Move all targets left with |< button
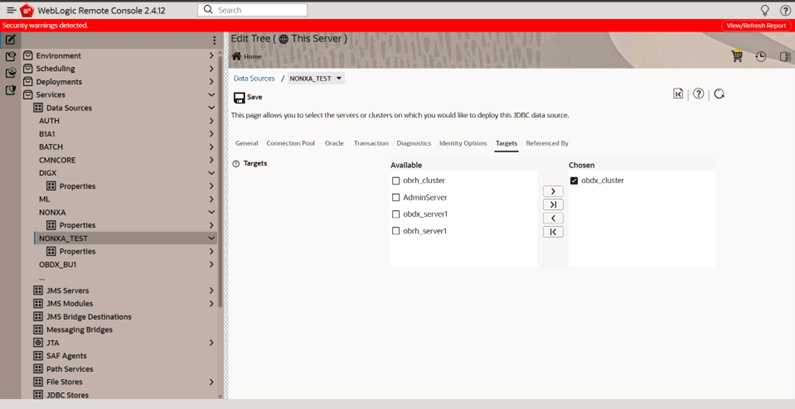Screen dimensions: 795x409 pos(553,232)
